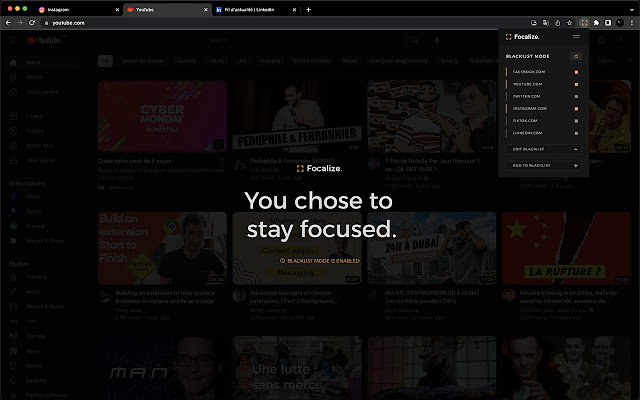Click the 'Blacklist mode is enabled' notice
640x400 pixels.
[x=320, y=261]
